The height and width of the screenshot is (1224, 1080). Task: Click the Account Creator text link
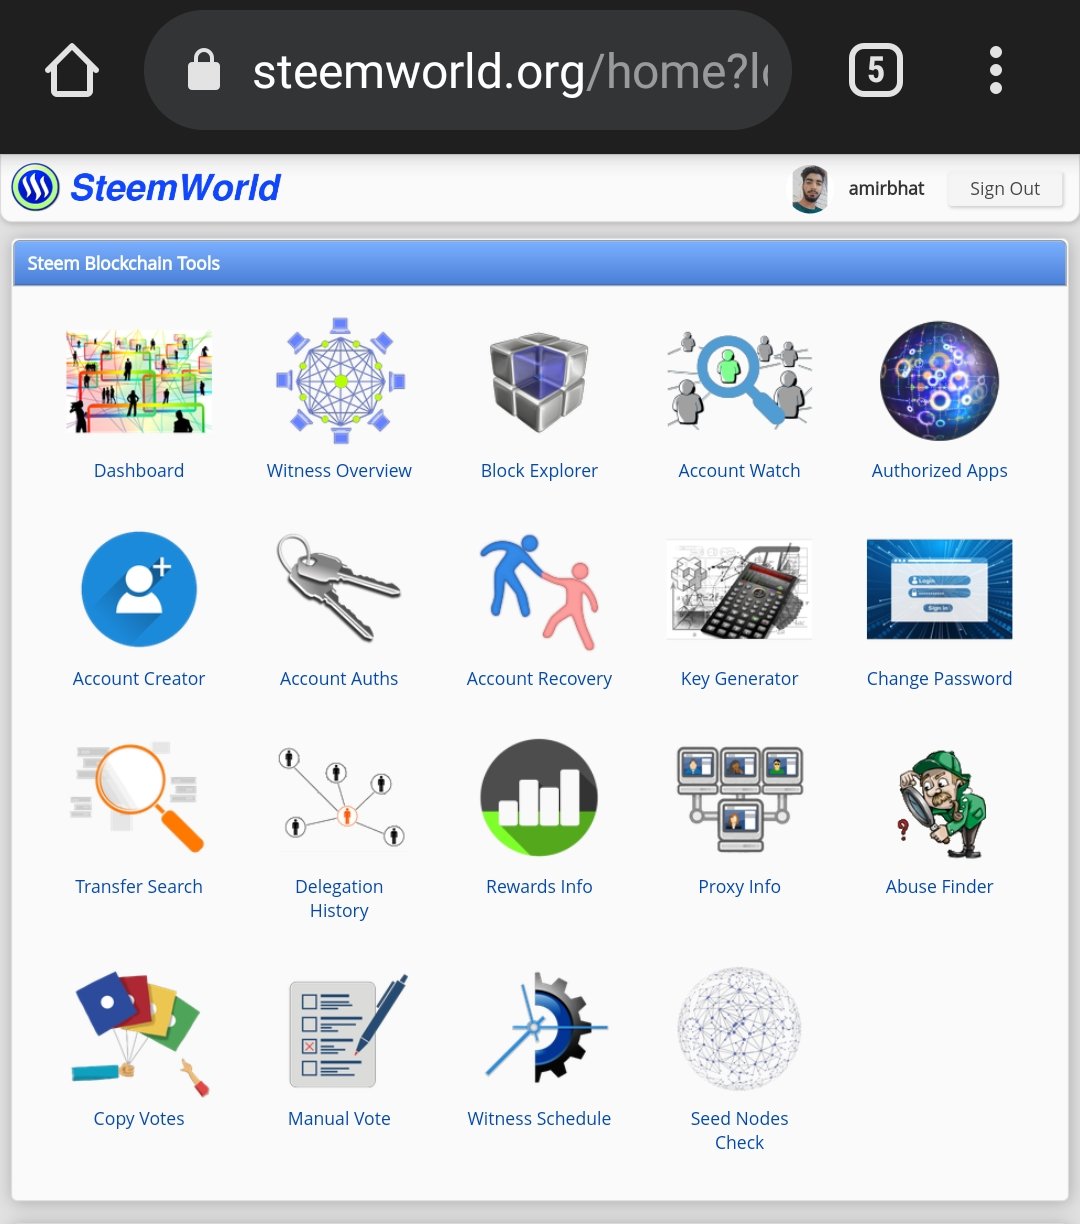[x=139, y=678]
